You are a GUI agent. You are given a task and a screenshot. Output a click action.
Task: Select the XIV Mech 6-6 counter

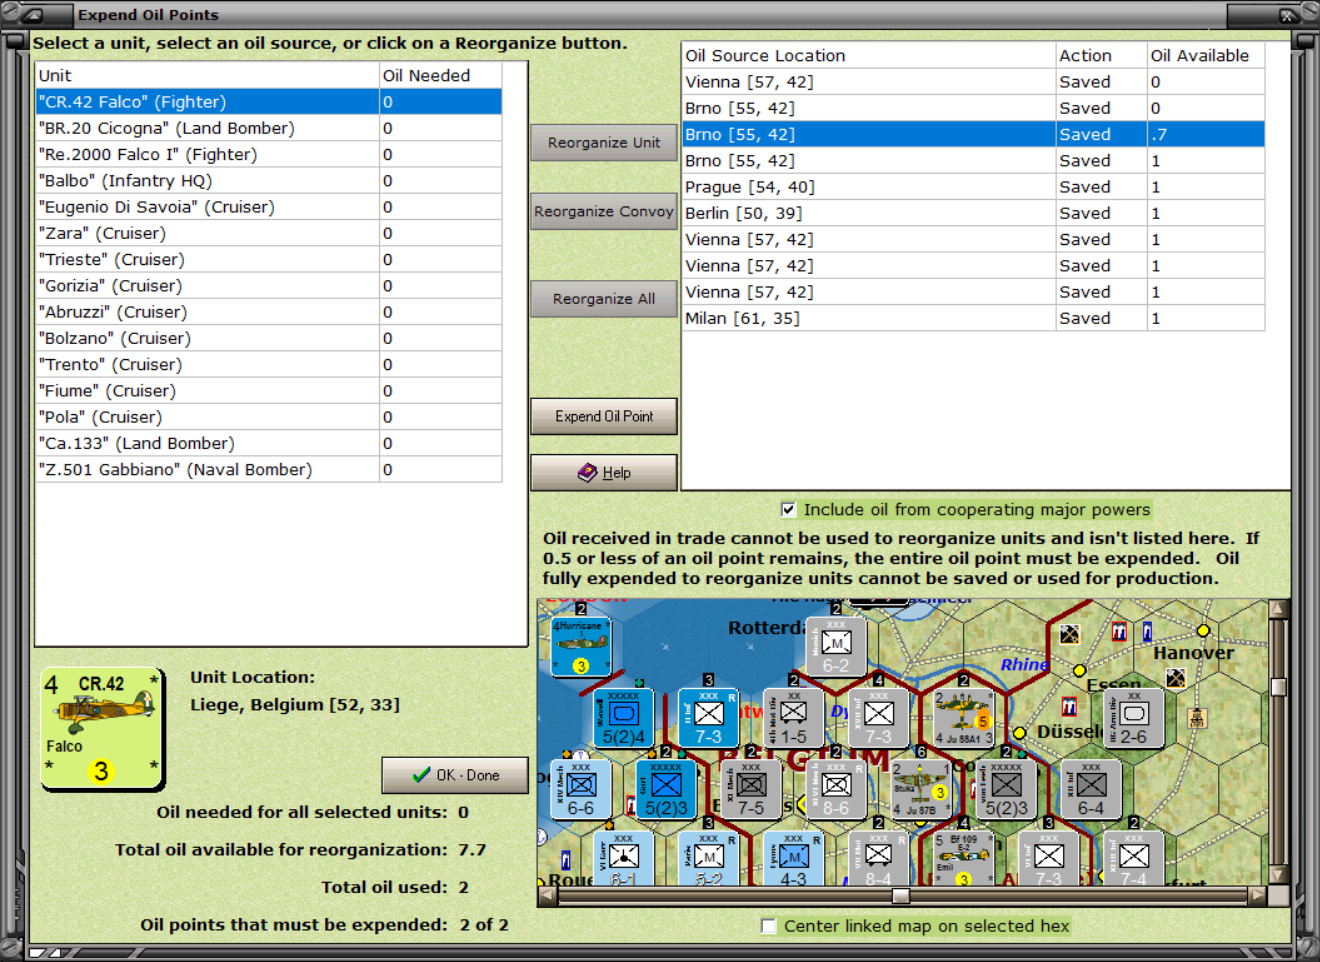pyautogui.click(x=580, y=790)
